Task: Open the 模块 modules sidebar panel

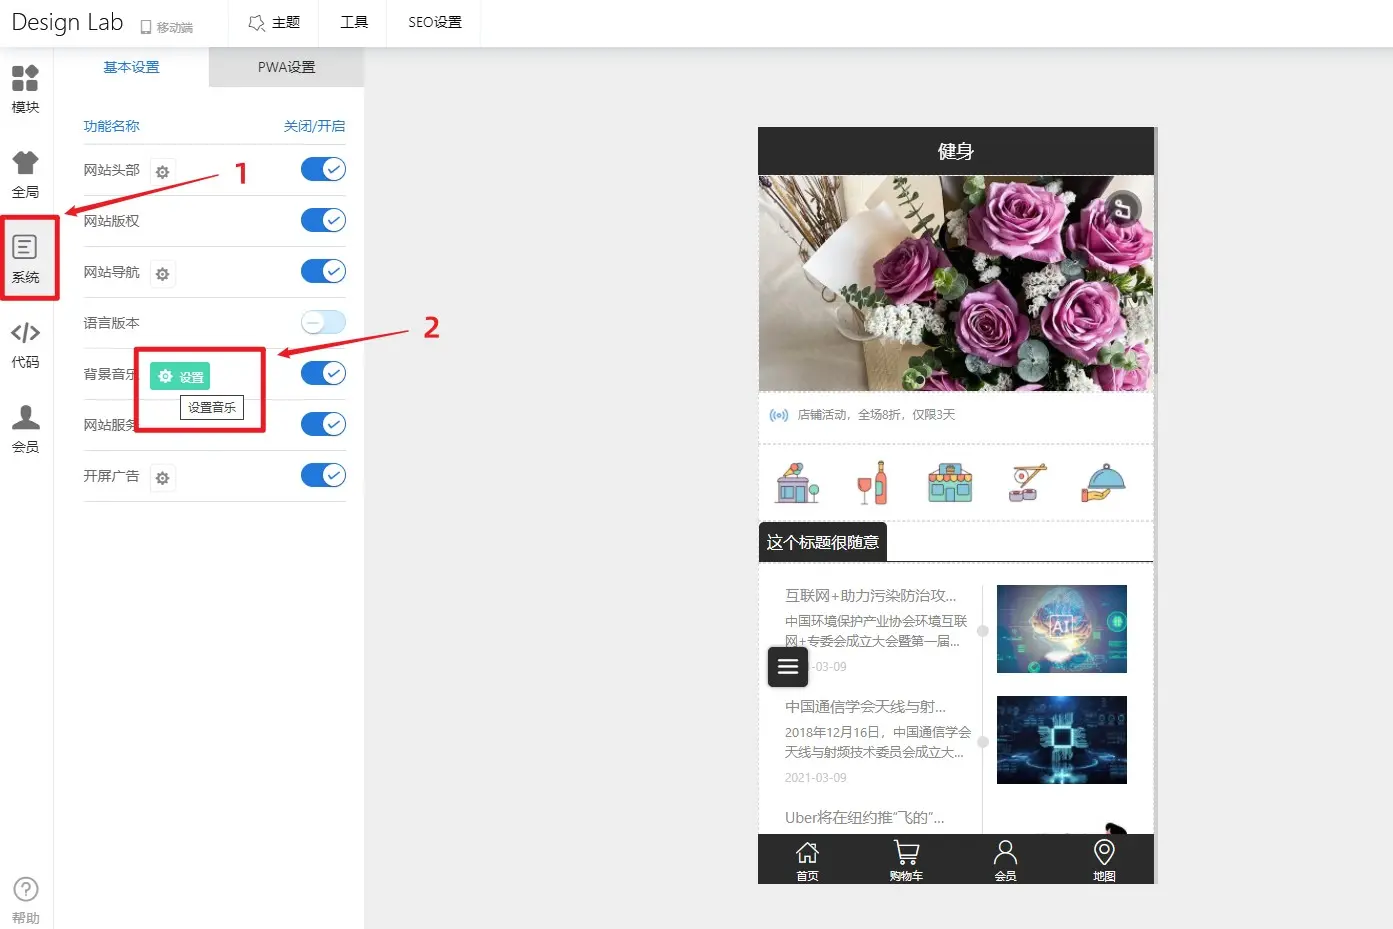Action: 25,88
